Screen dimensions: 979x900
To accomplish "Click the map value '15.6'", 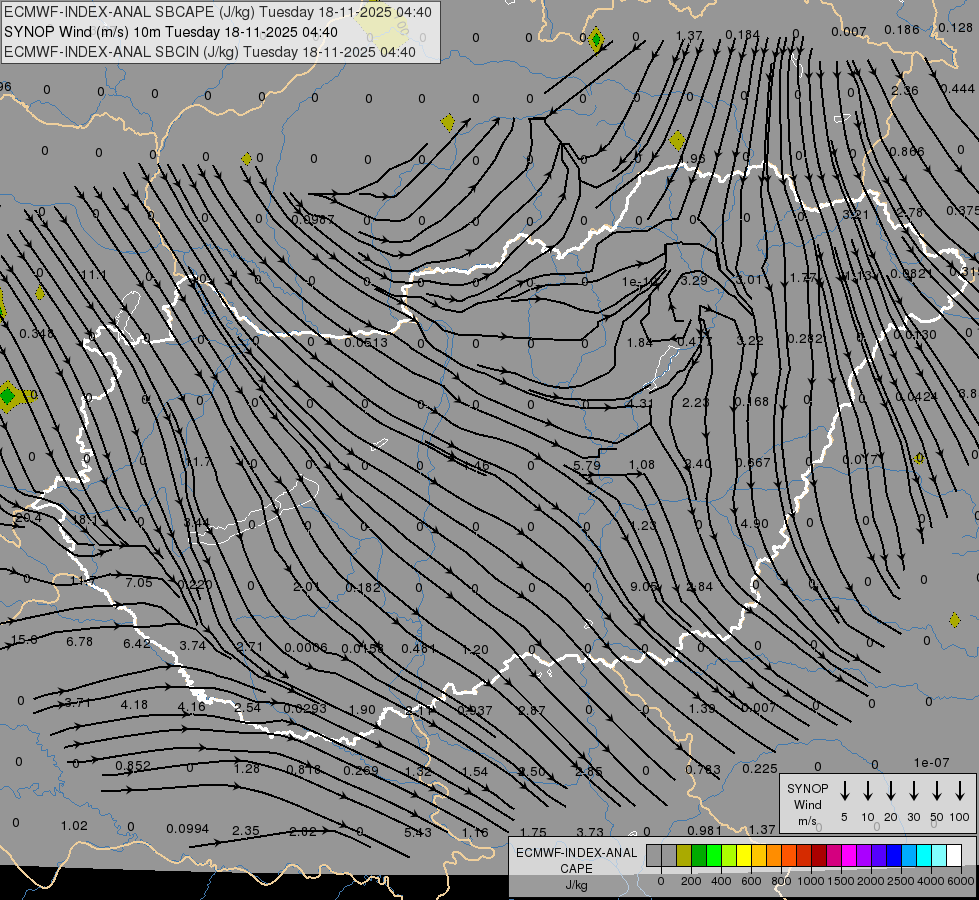I will click(24, 640).
